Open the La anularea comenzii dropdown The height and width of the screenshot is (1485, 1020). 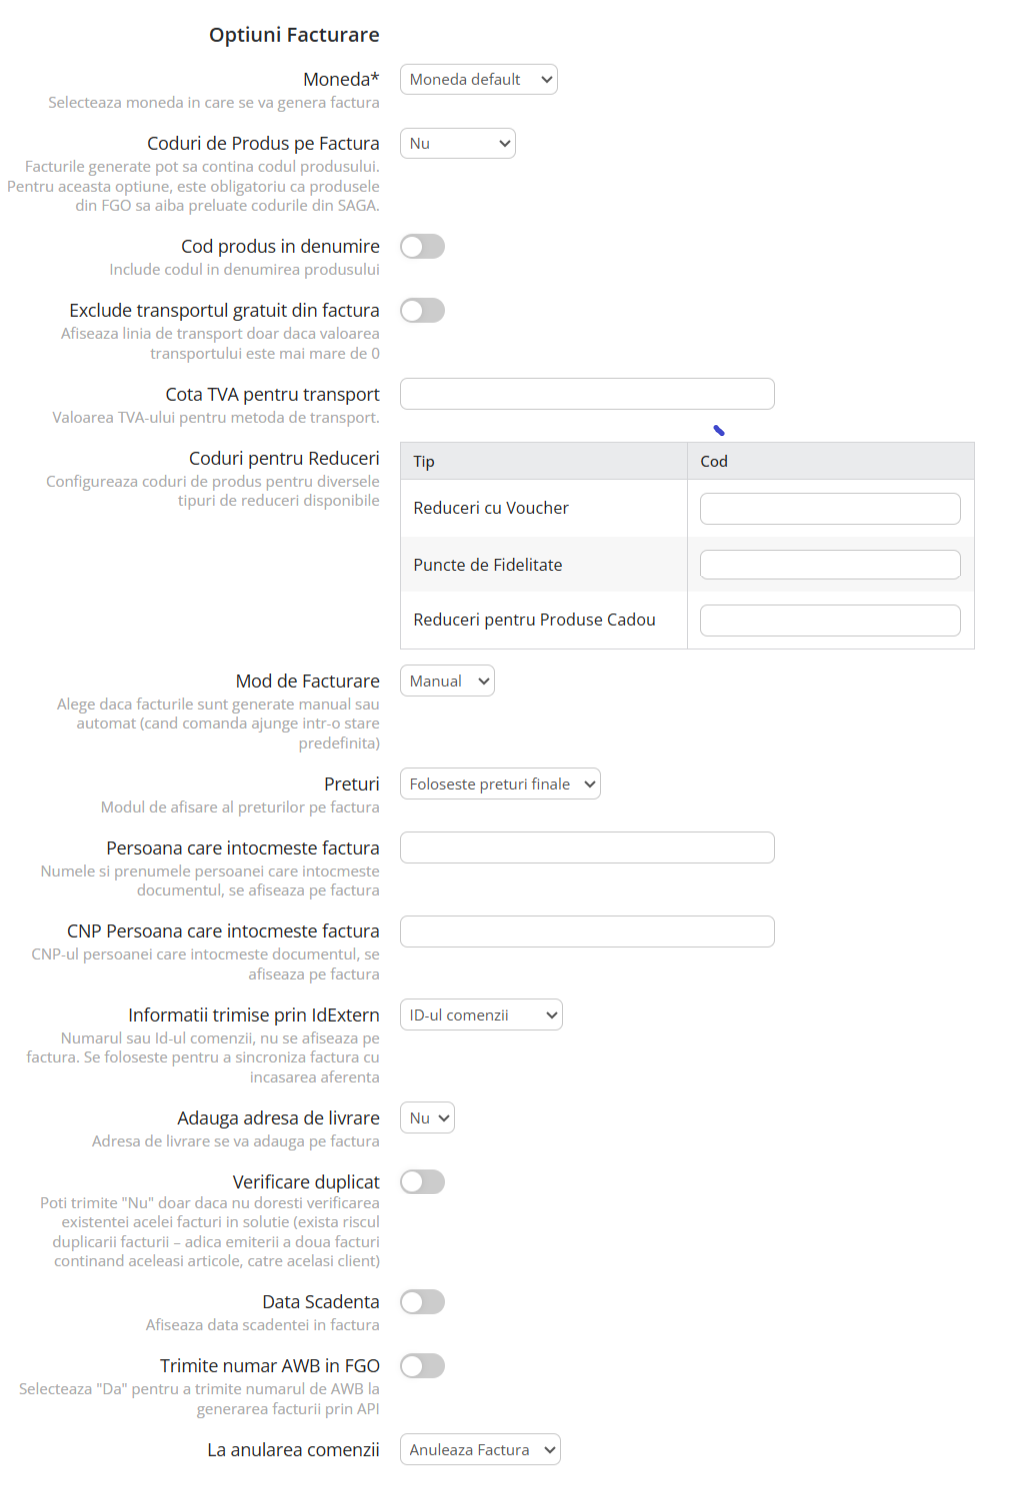pos(480,1451)
